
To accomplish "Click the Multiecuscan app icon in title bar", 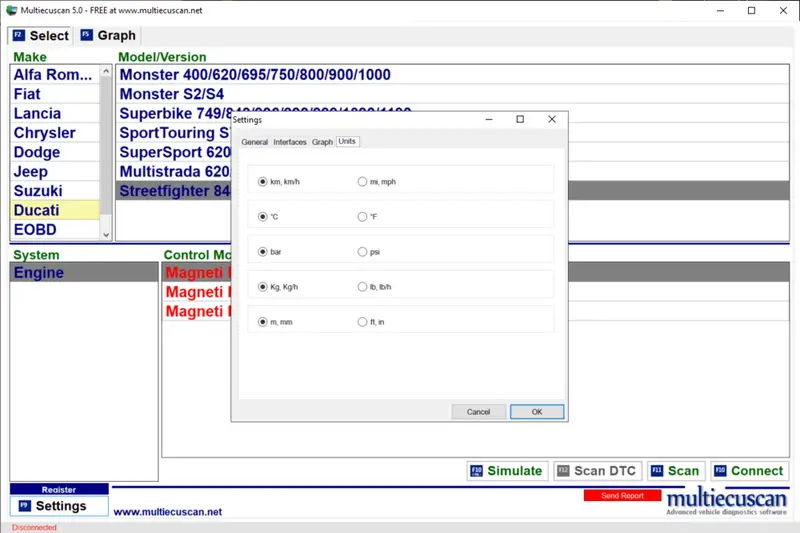I will coord(11,10).
